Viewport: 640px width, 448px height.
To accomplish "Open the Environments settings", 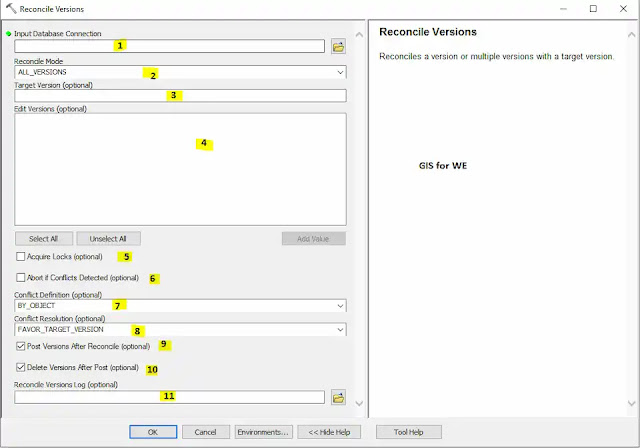I will click(x=264, y=432).
